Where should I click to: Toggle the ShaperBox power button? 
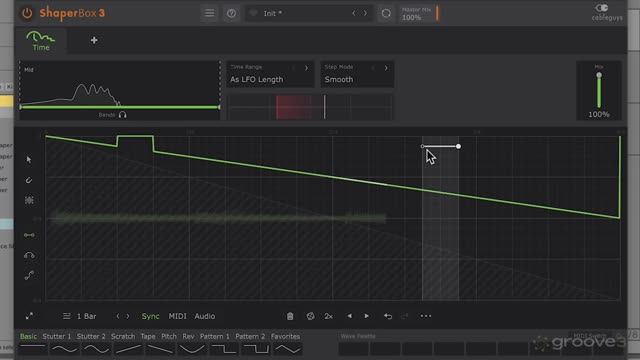click(27, 13)
